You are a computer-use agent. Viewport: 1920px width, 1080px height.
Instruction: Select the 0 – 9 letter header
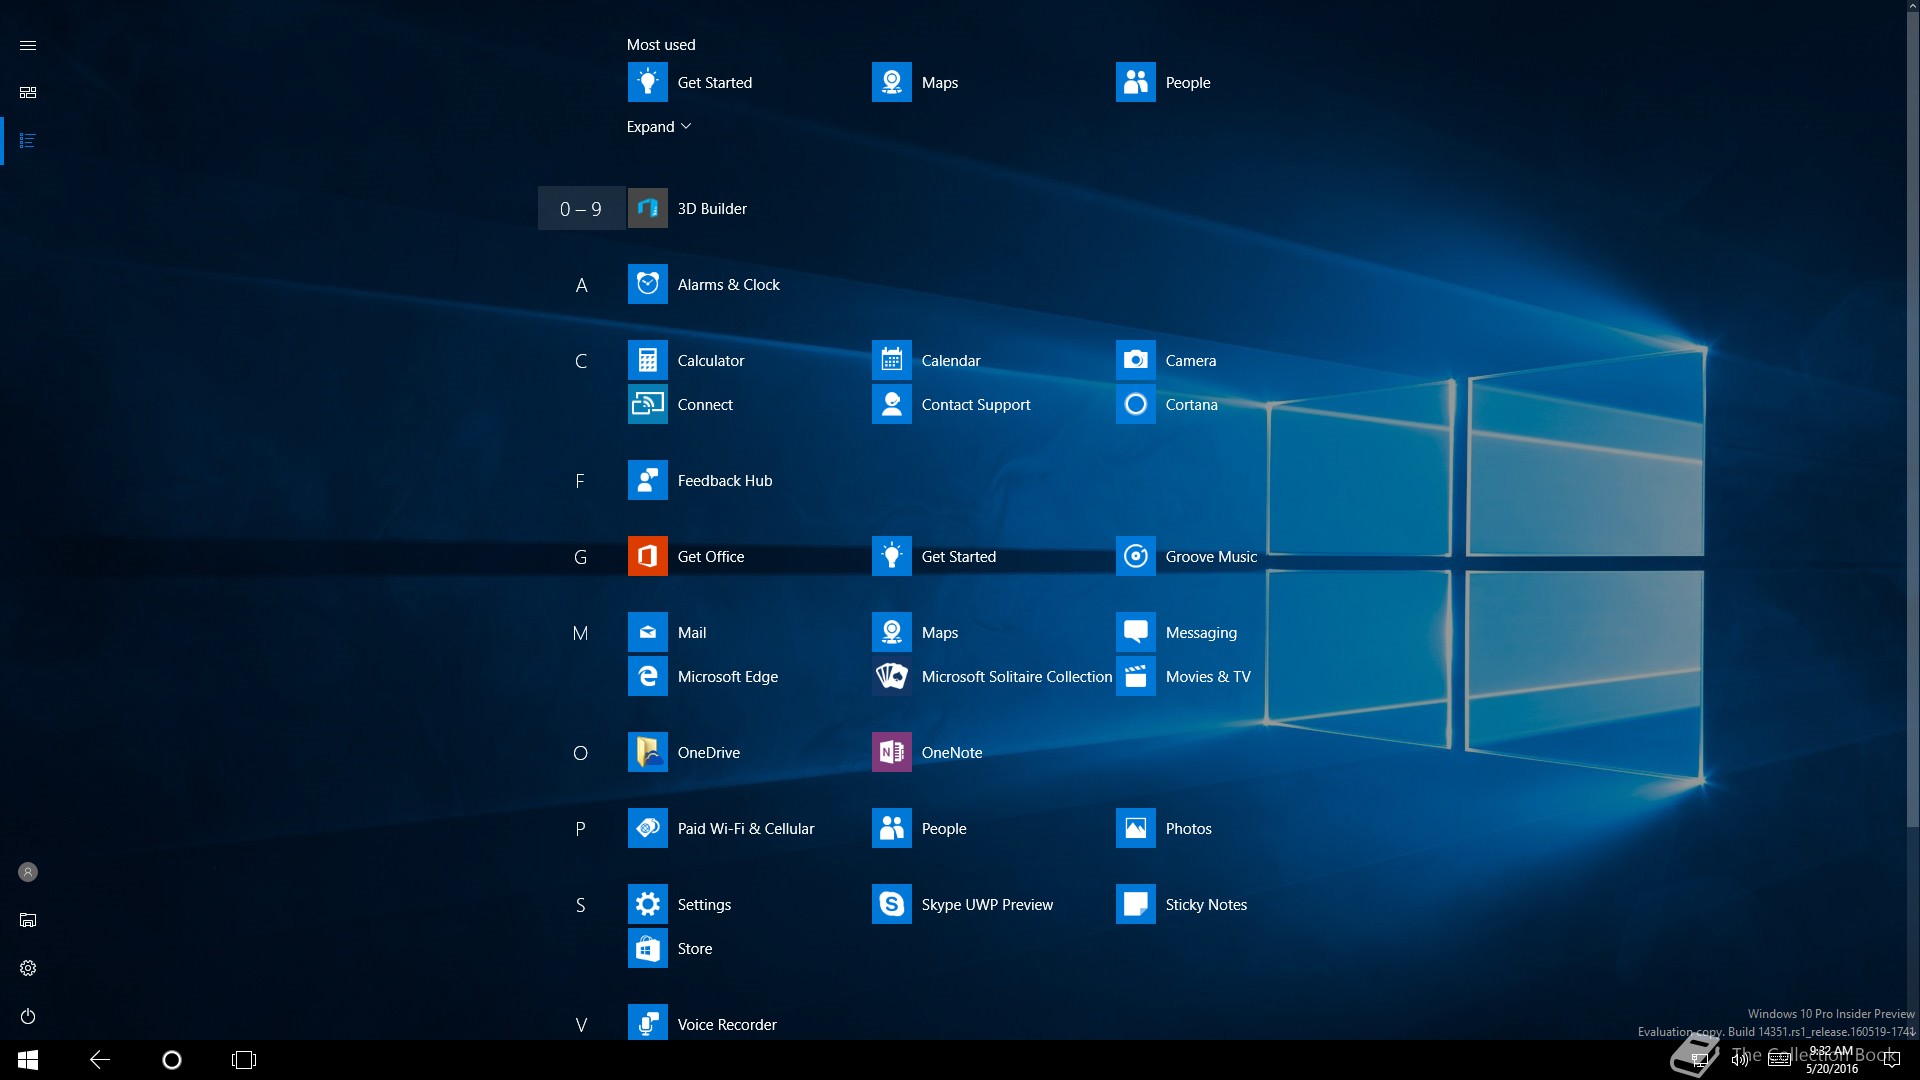point(581,209)
